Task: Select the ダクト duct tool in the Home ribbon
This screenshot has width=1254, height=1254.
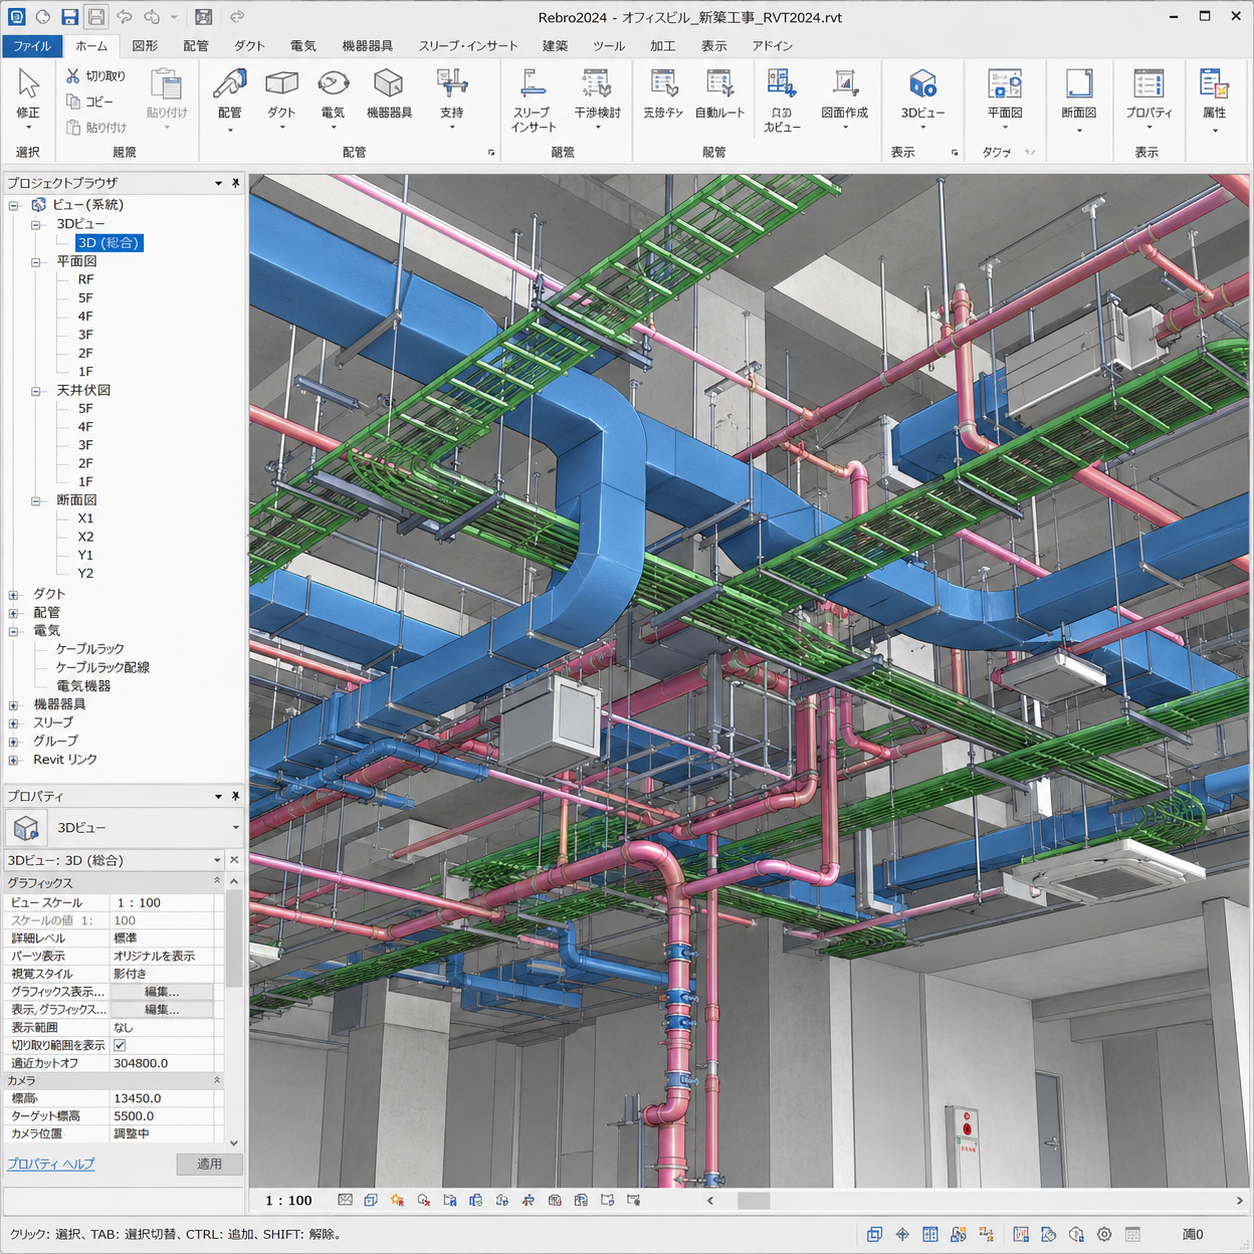Action: 282,84
